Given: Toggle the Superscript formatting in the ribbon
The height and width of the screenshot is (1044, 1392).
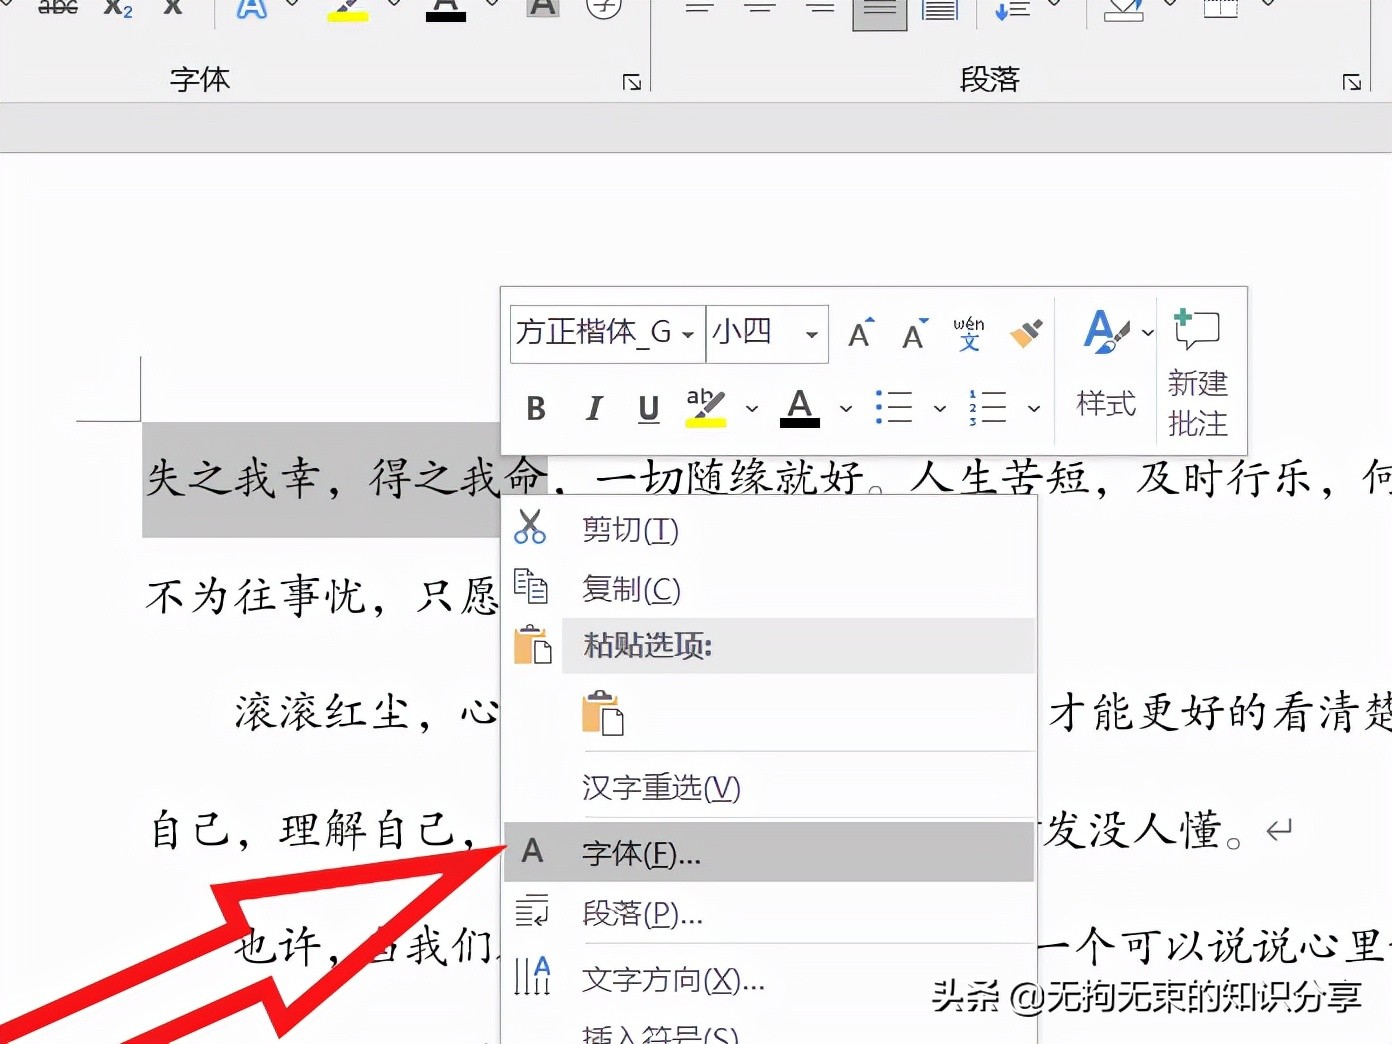Looking at the screenshot, I should pyautogui.click(x=171, y=9).
